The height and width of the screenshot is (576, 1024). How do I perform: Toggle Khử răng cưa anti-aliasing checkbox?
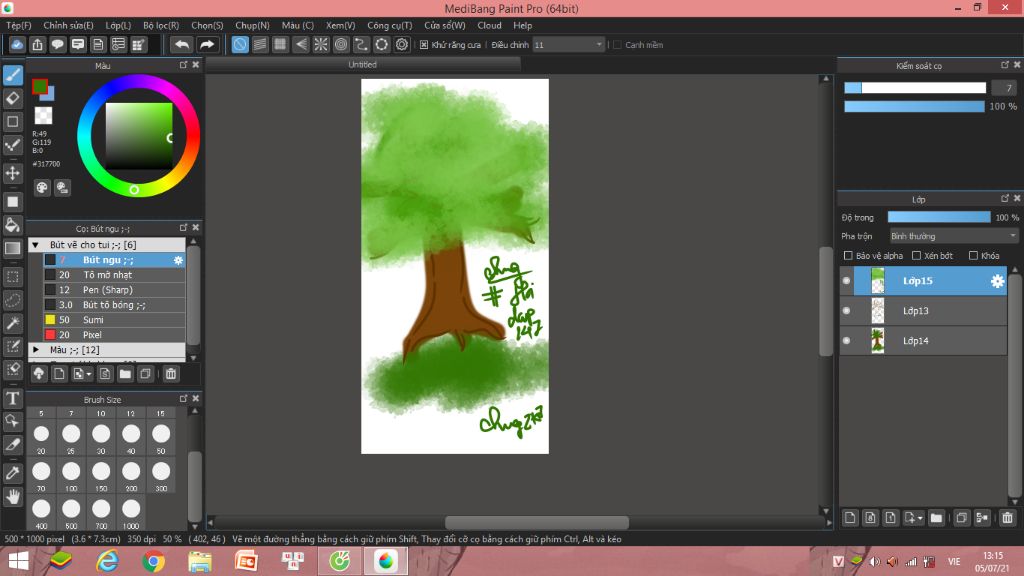pyautogui.click(x=424, y=44)
